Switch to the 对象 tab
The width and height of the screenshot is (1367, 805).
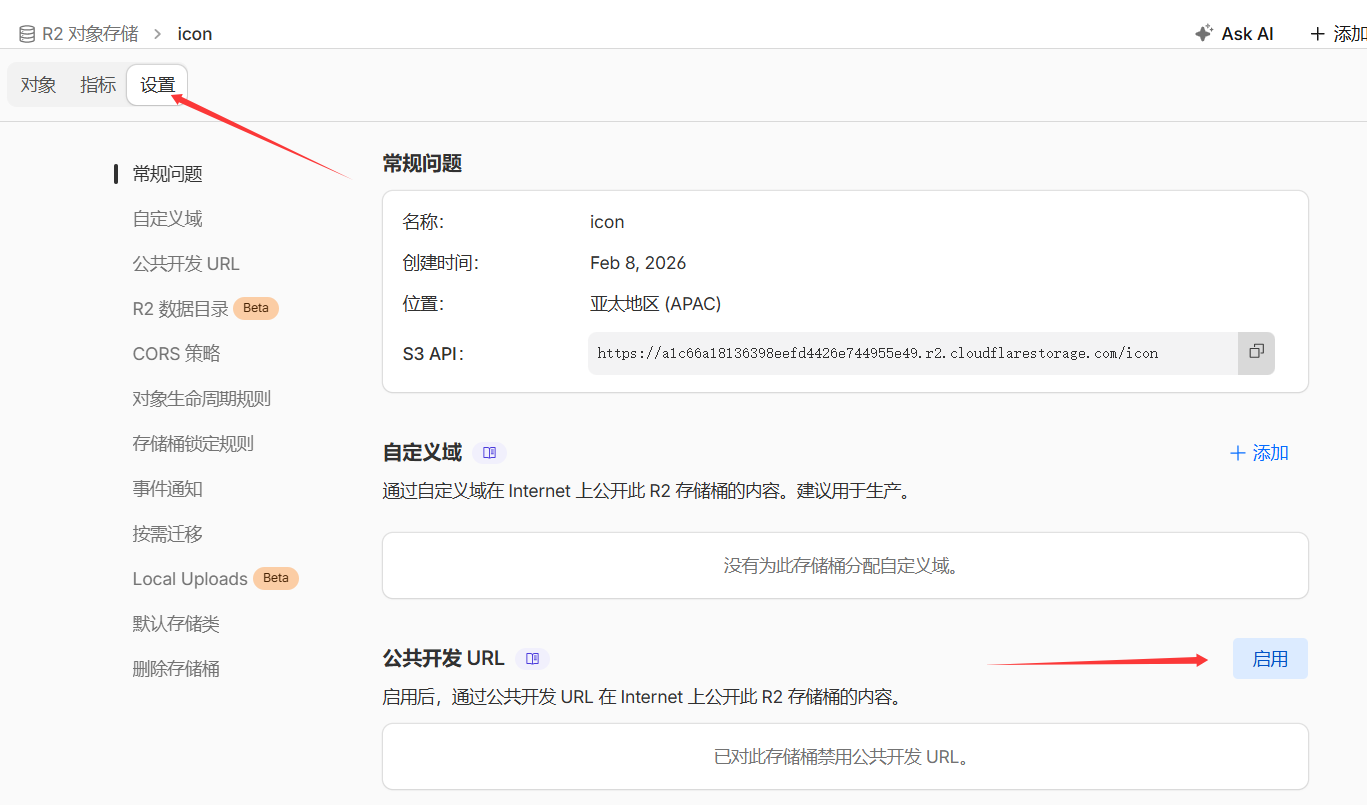coord(38,85)
